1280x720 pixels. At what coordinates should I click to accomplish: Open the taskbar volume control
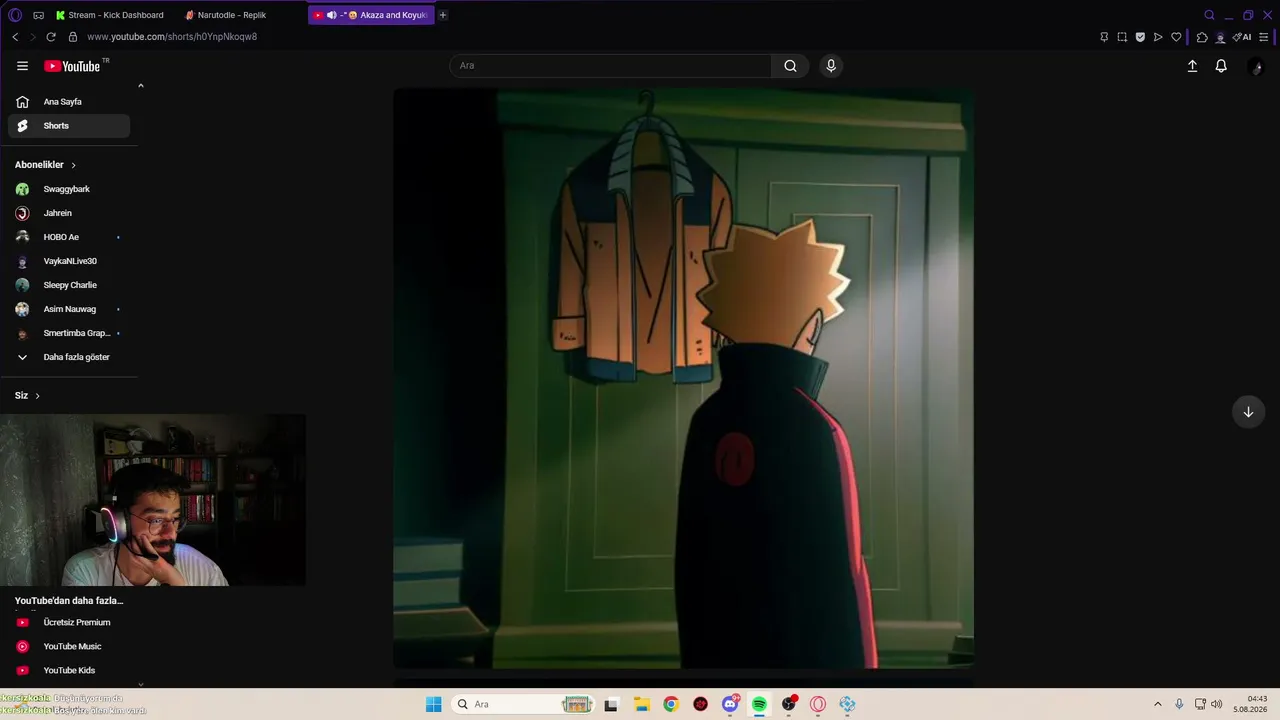(1216, 704)
